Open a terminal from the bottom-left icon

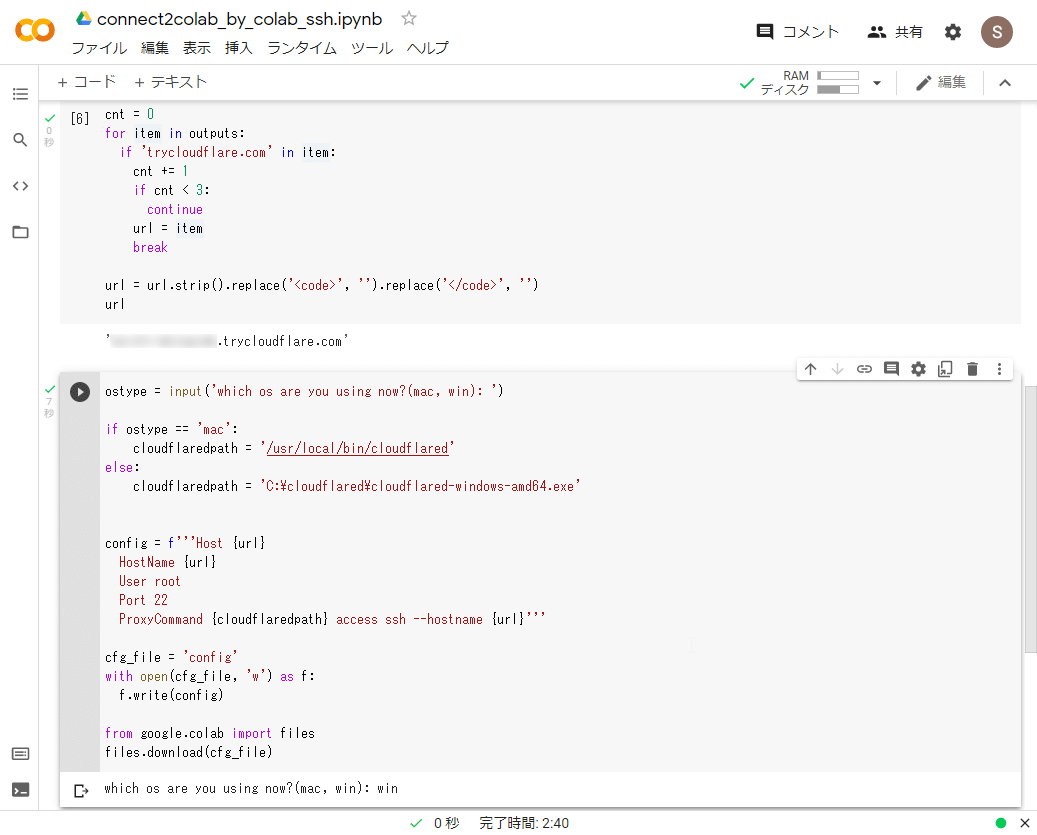(20, 789)
